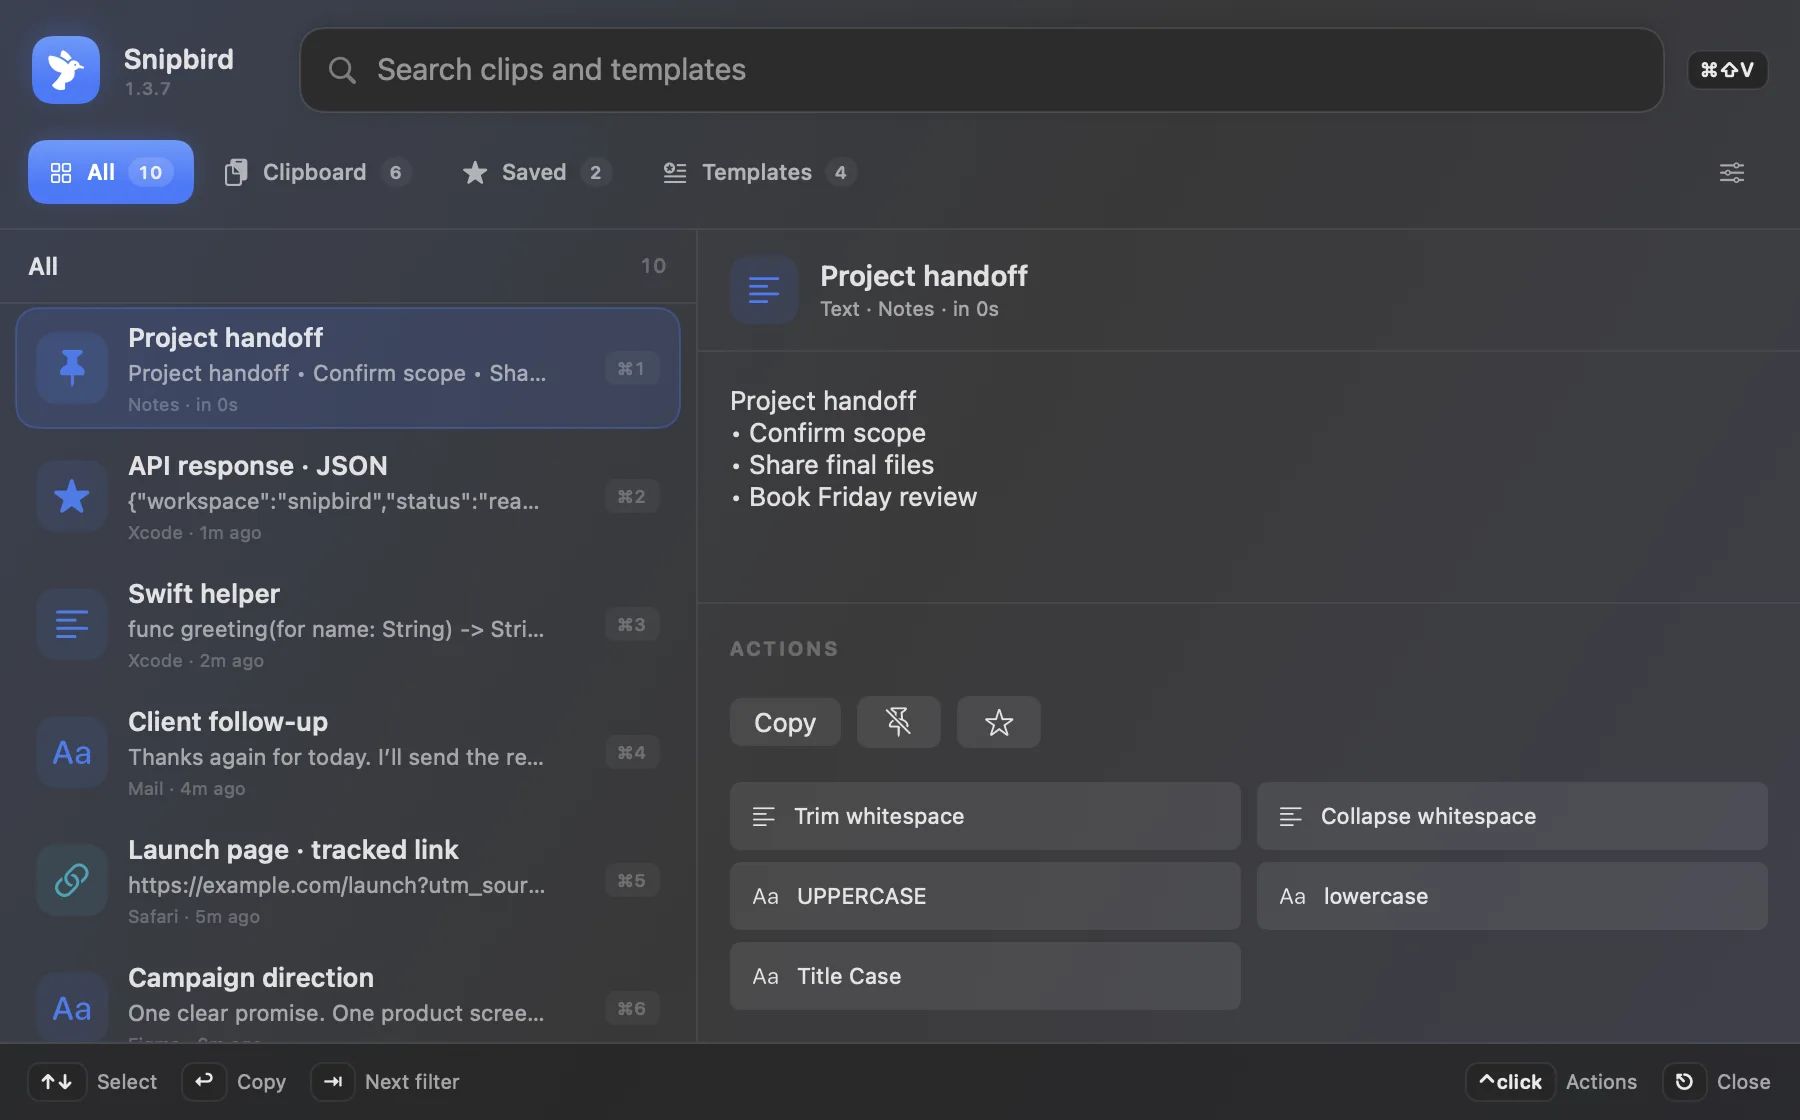
Task: Click the ⌘3 shortcut badge
Action: [x=632, y=624]
